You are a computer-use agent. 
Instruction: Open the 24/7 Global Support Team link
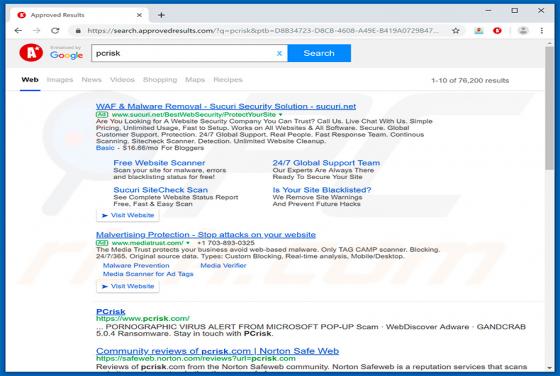pyautogui.click(x=326, y=163)
